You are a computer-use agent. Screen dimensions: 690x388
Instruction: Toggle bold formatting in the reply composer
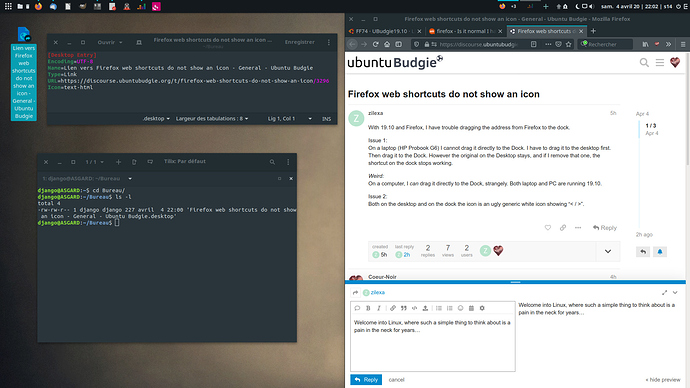(368, 308)
